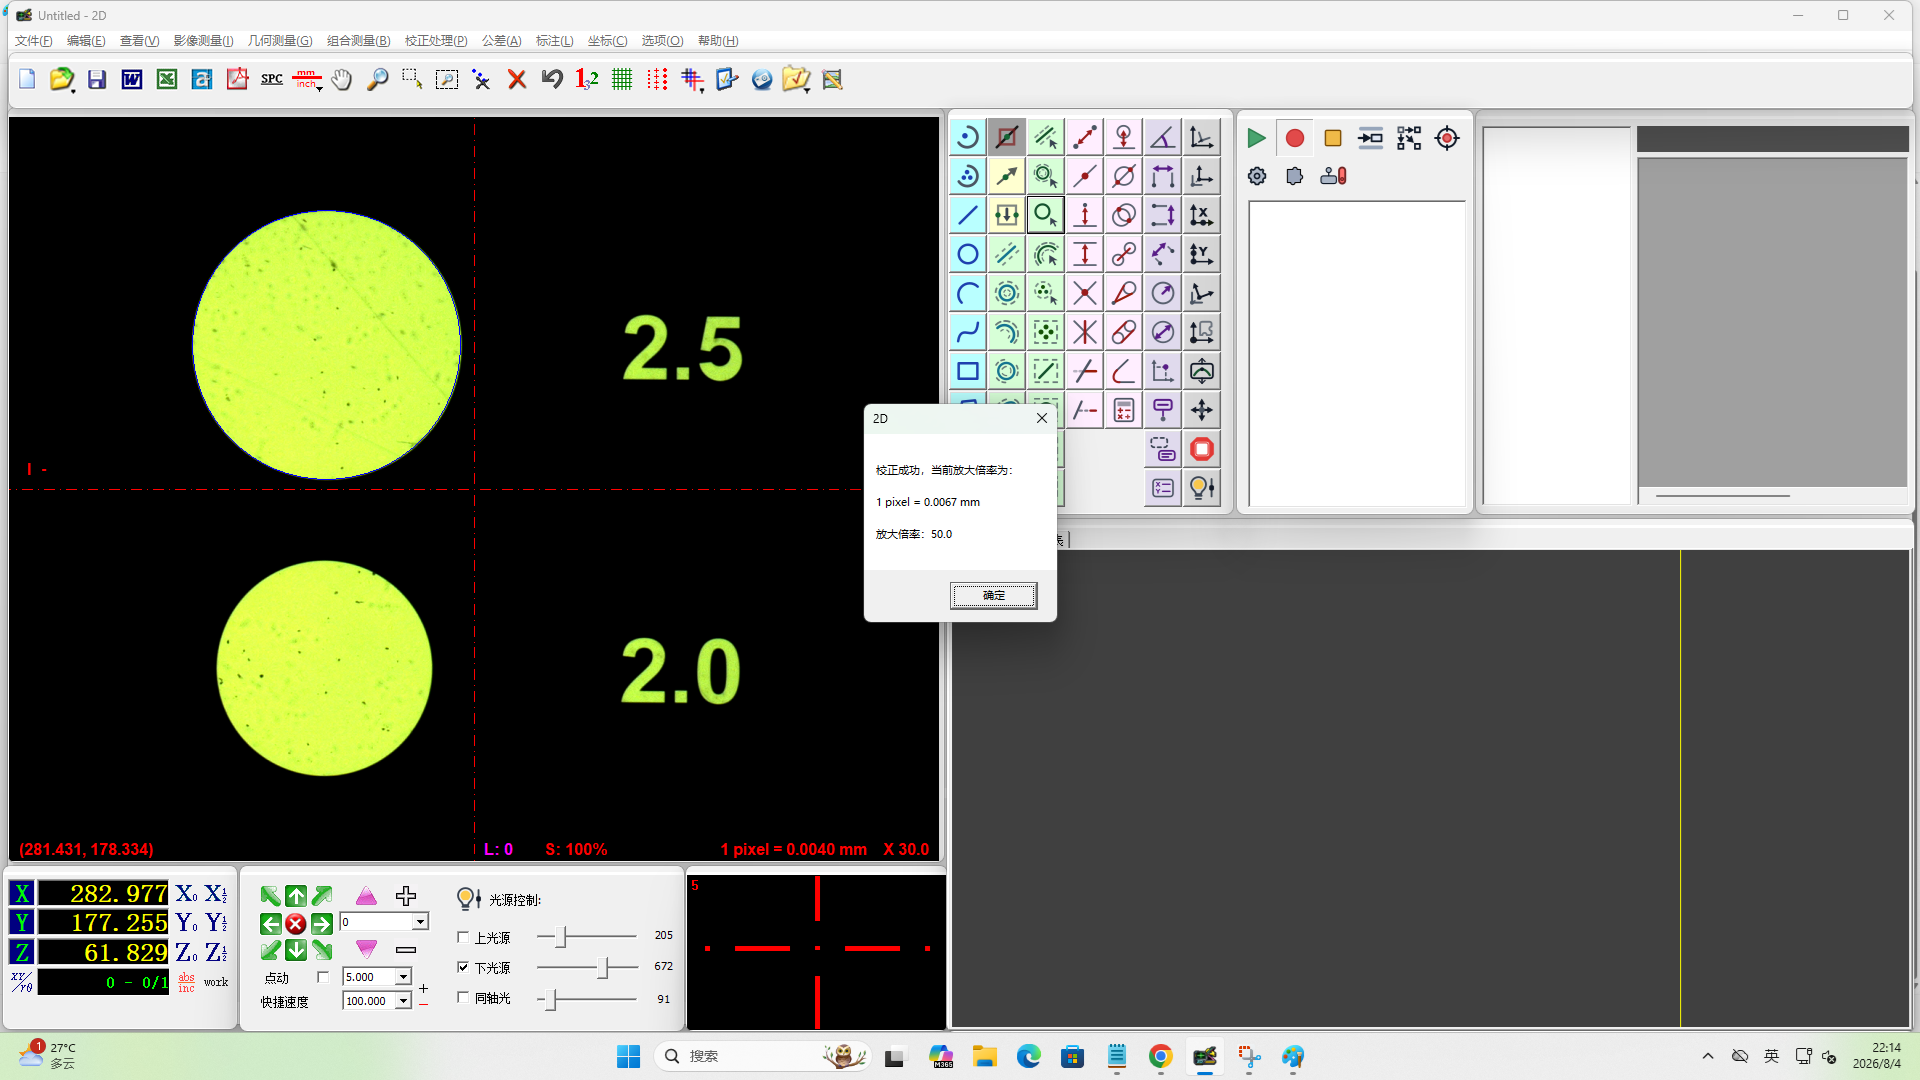This screenshot has height=1080, width=1920.
Task: Open the checkmark folder toolbar dropdown arrow
Action: [807, 90]
